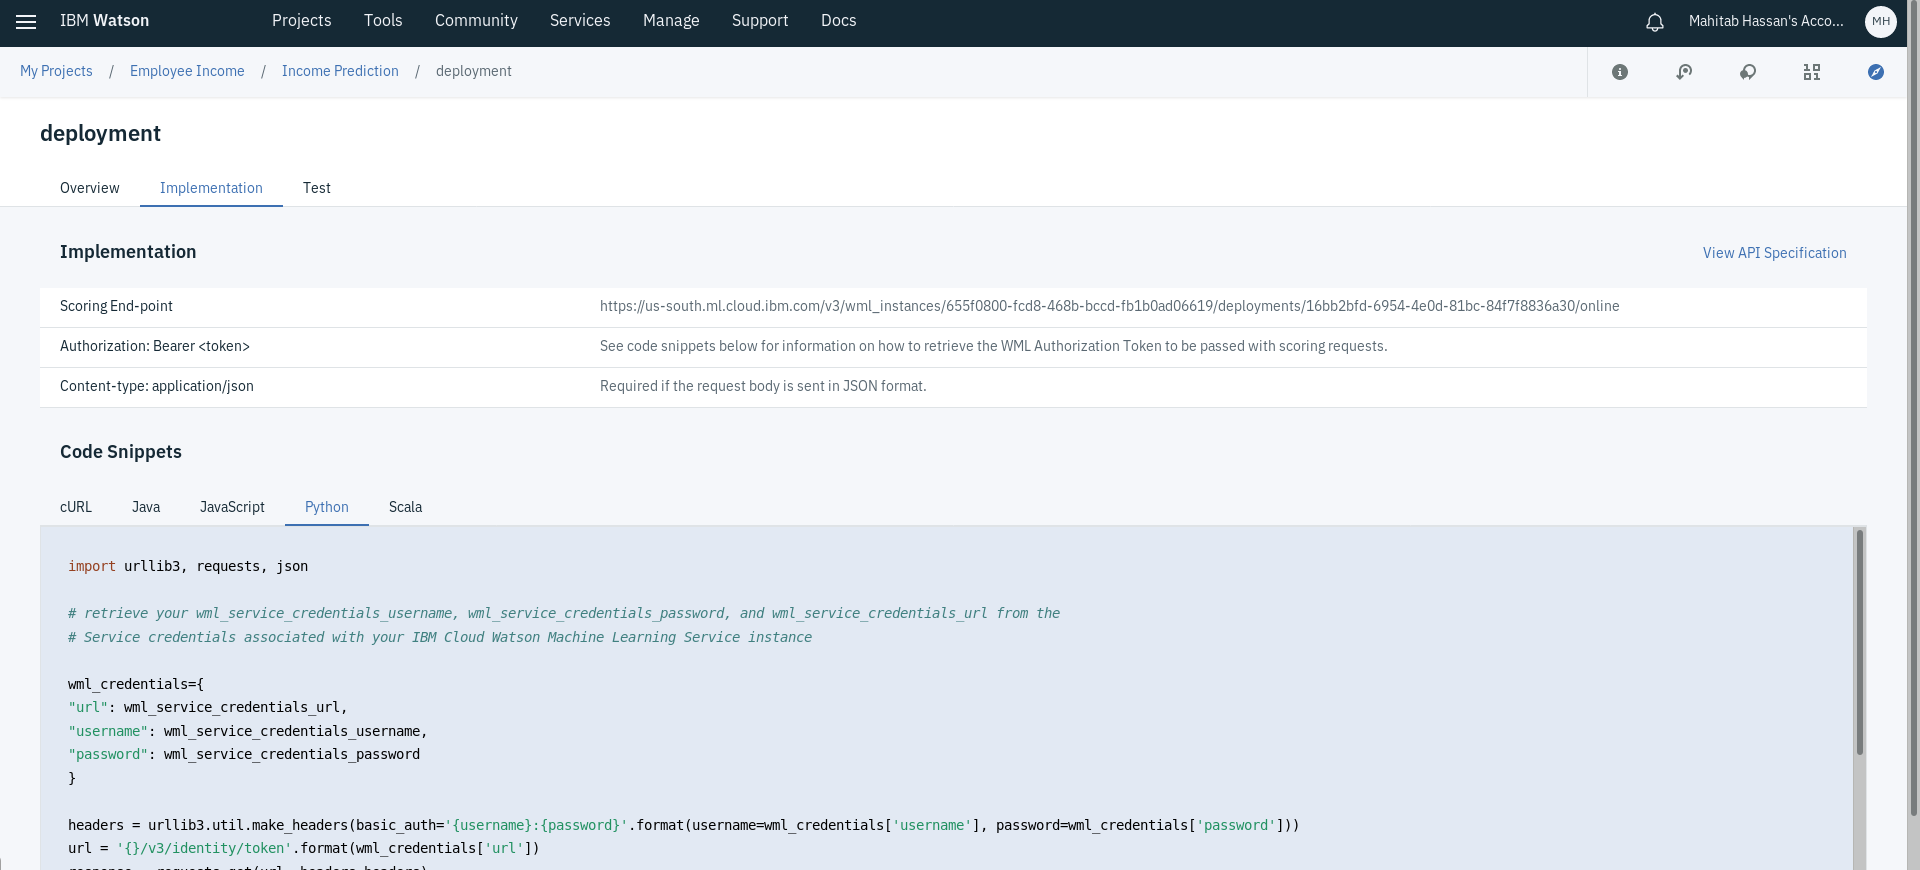Image resolution: width=1920 pixels, height=870 pixels.
Task: Open the information panel icon
Action: (1620, 72)
